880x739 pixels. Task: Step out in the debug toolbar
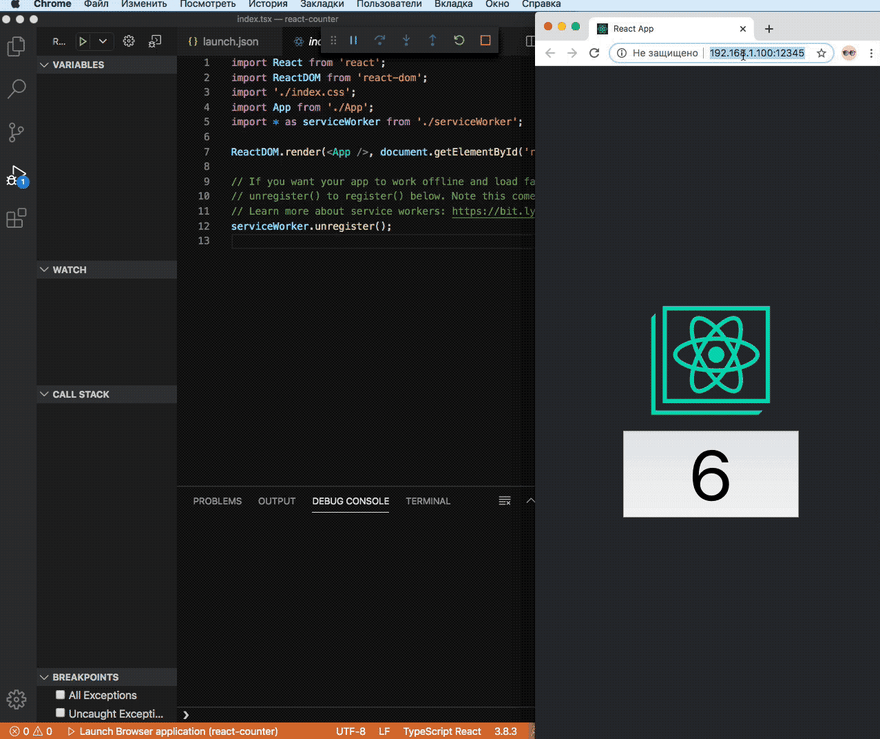point(433,40)
